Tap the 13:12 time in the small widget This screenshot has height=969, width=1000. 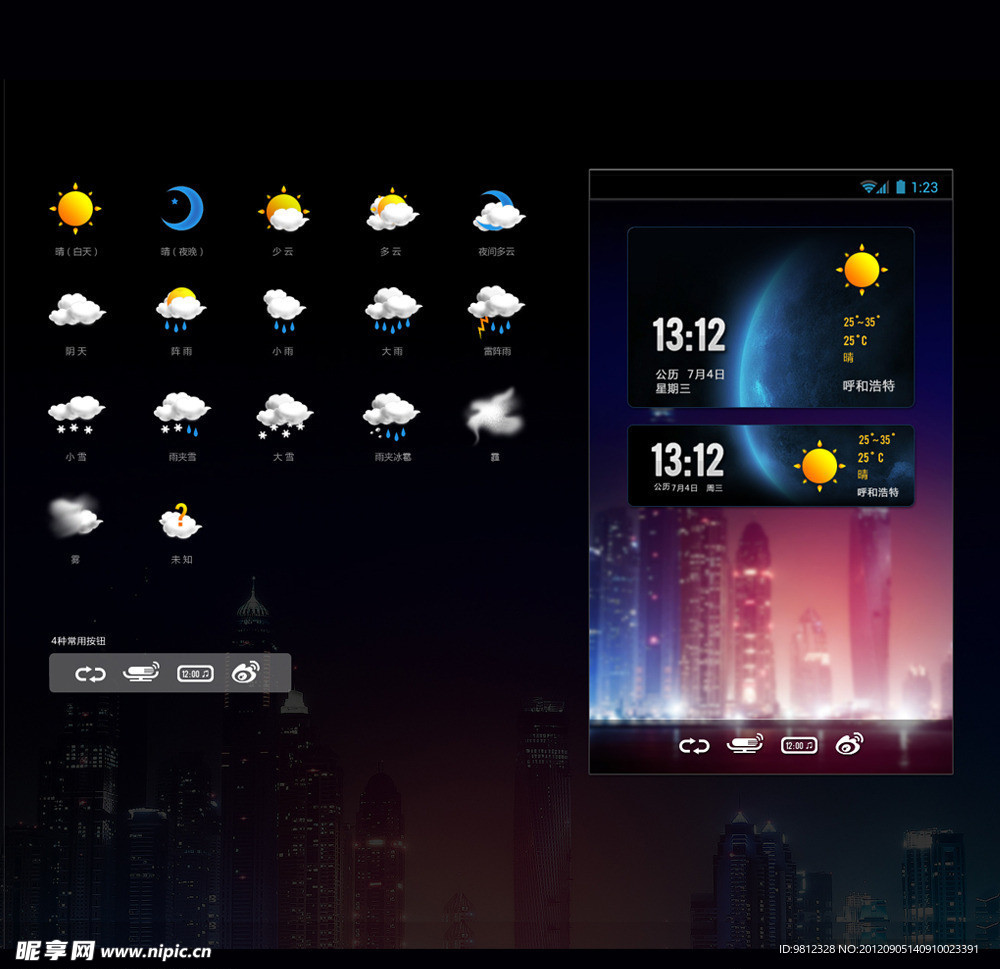click(688, 460)
